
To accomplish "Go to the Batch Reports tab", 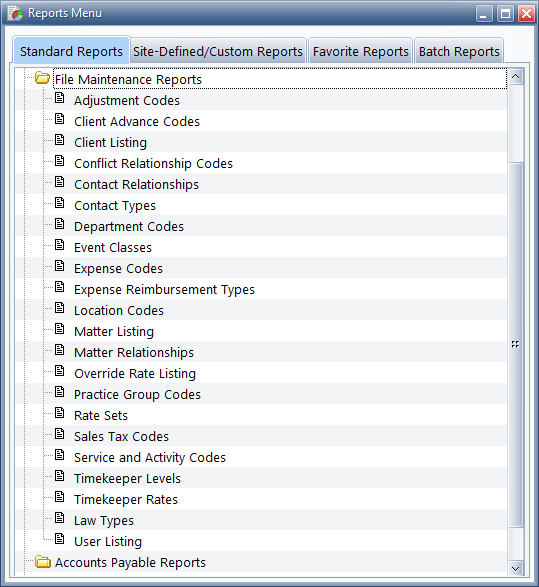I will 459,51.
